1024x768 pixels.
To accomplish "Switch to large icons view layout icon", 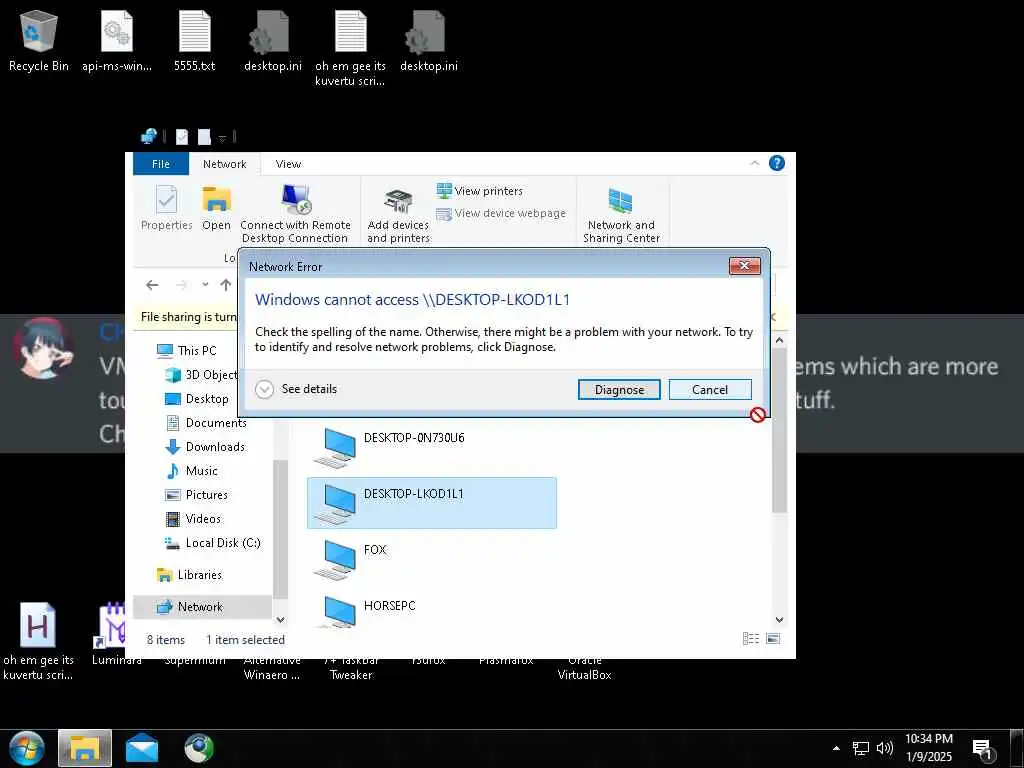I will coord(773,639).
